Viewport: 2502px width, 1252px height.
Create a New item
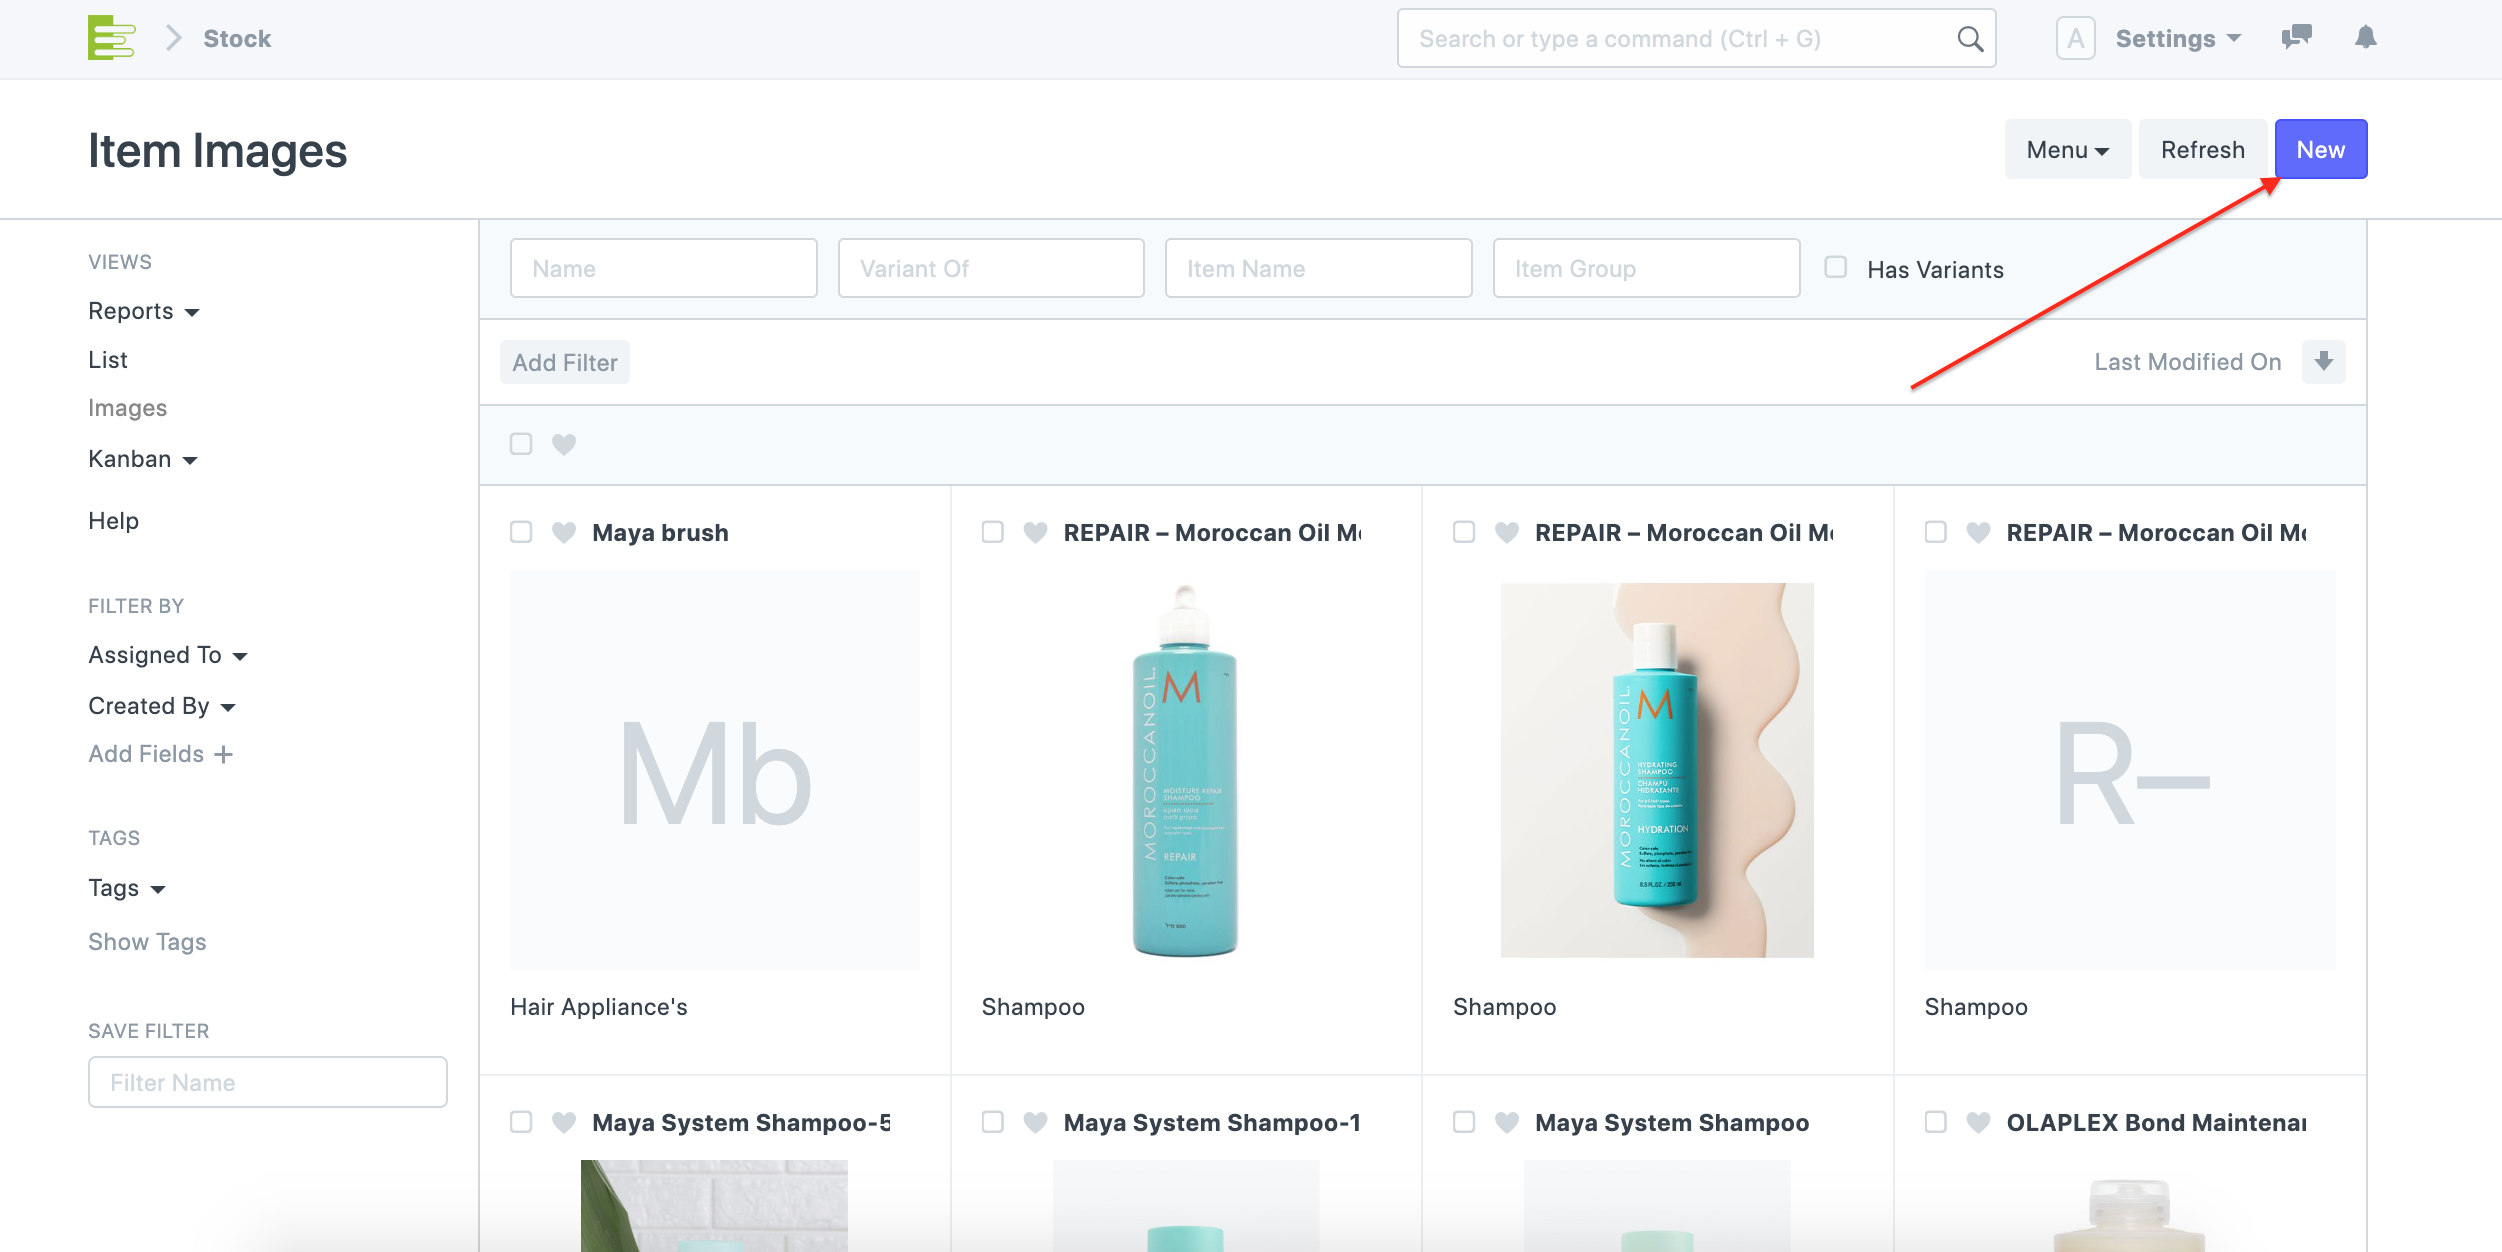point(2321,150)
